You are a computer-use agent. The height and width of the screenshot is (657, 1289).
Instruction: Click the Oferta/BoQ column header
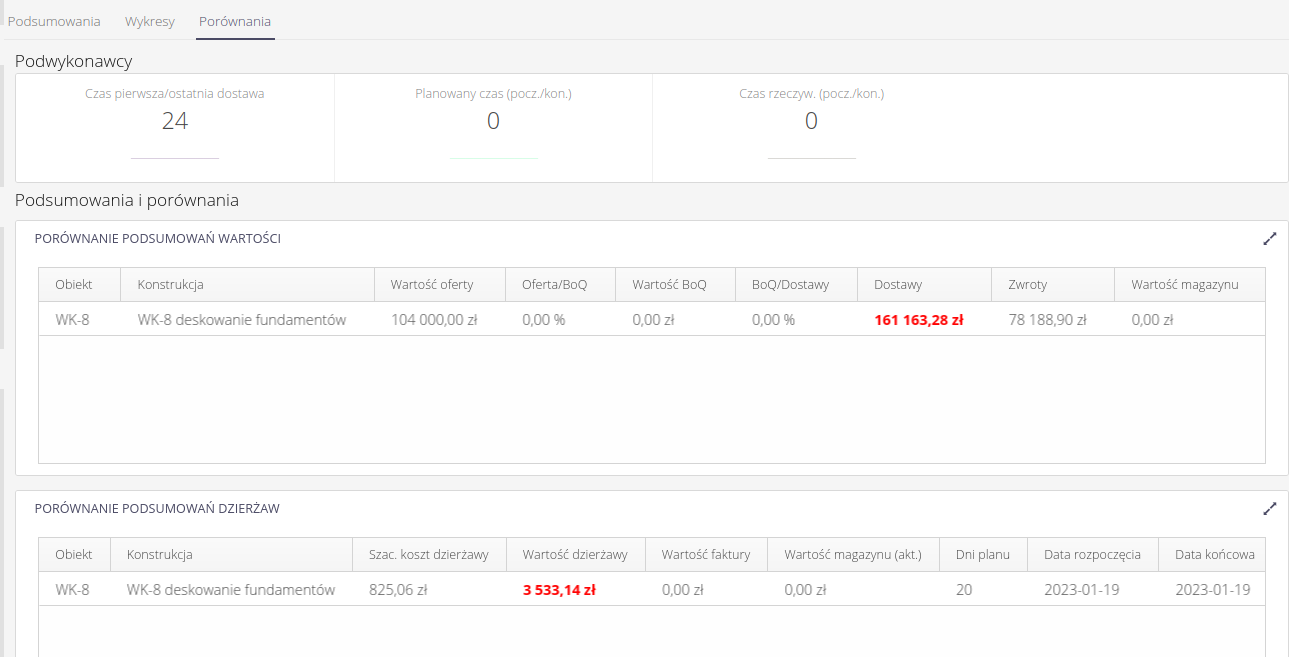click(x=554, y=285)
